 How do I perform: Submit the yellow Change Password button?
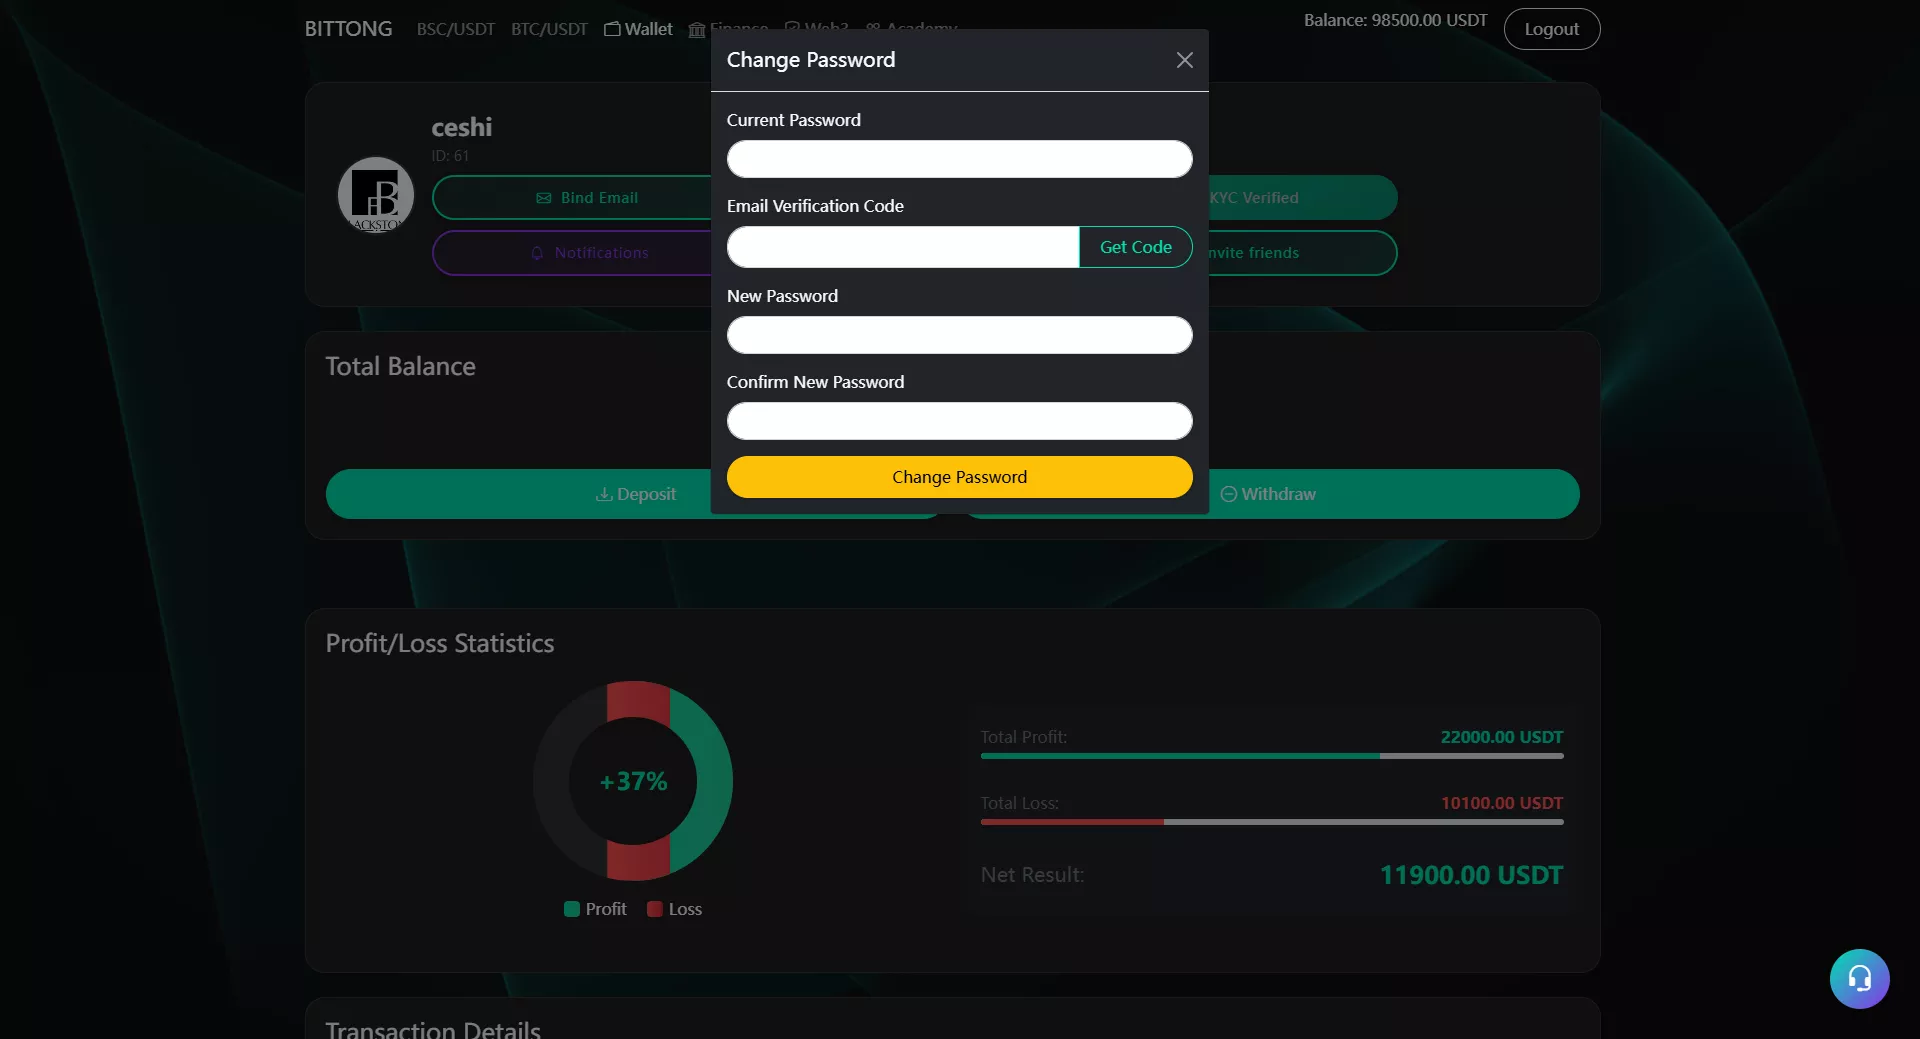[959, 477]
